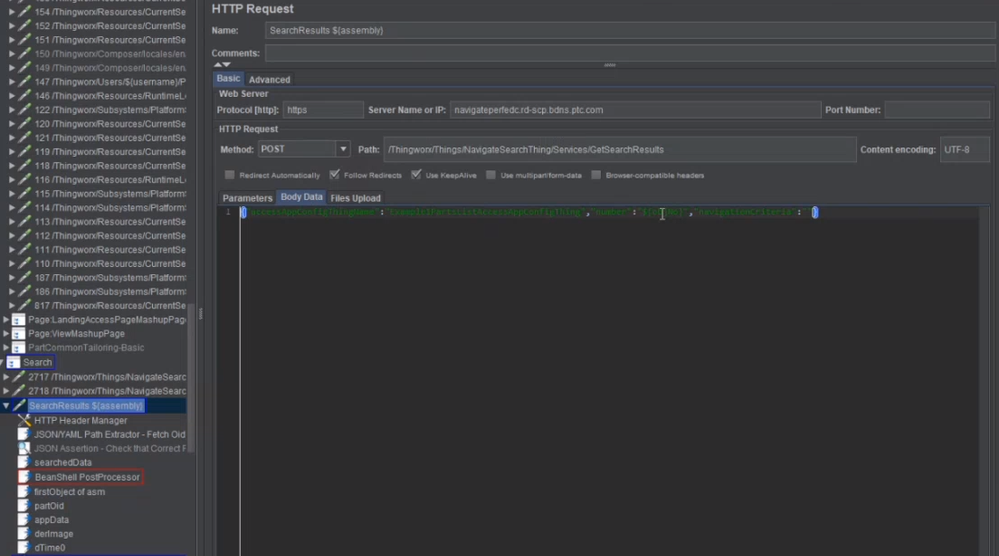Expand the 2717 /Thingworx/Things sampler node
Viewport: 999px width, 556px height.
tap(6, 377)
